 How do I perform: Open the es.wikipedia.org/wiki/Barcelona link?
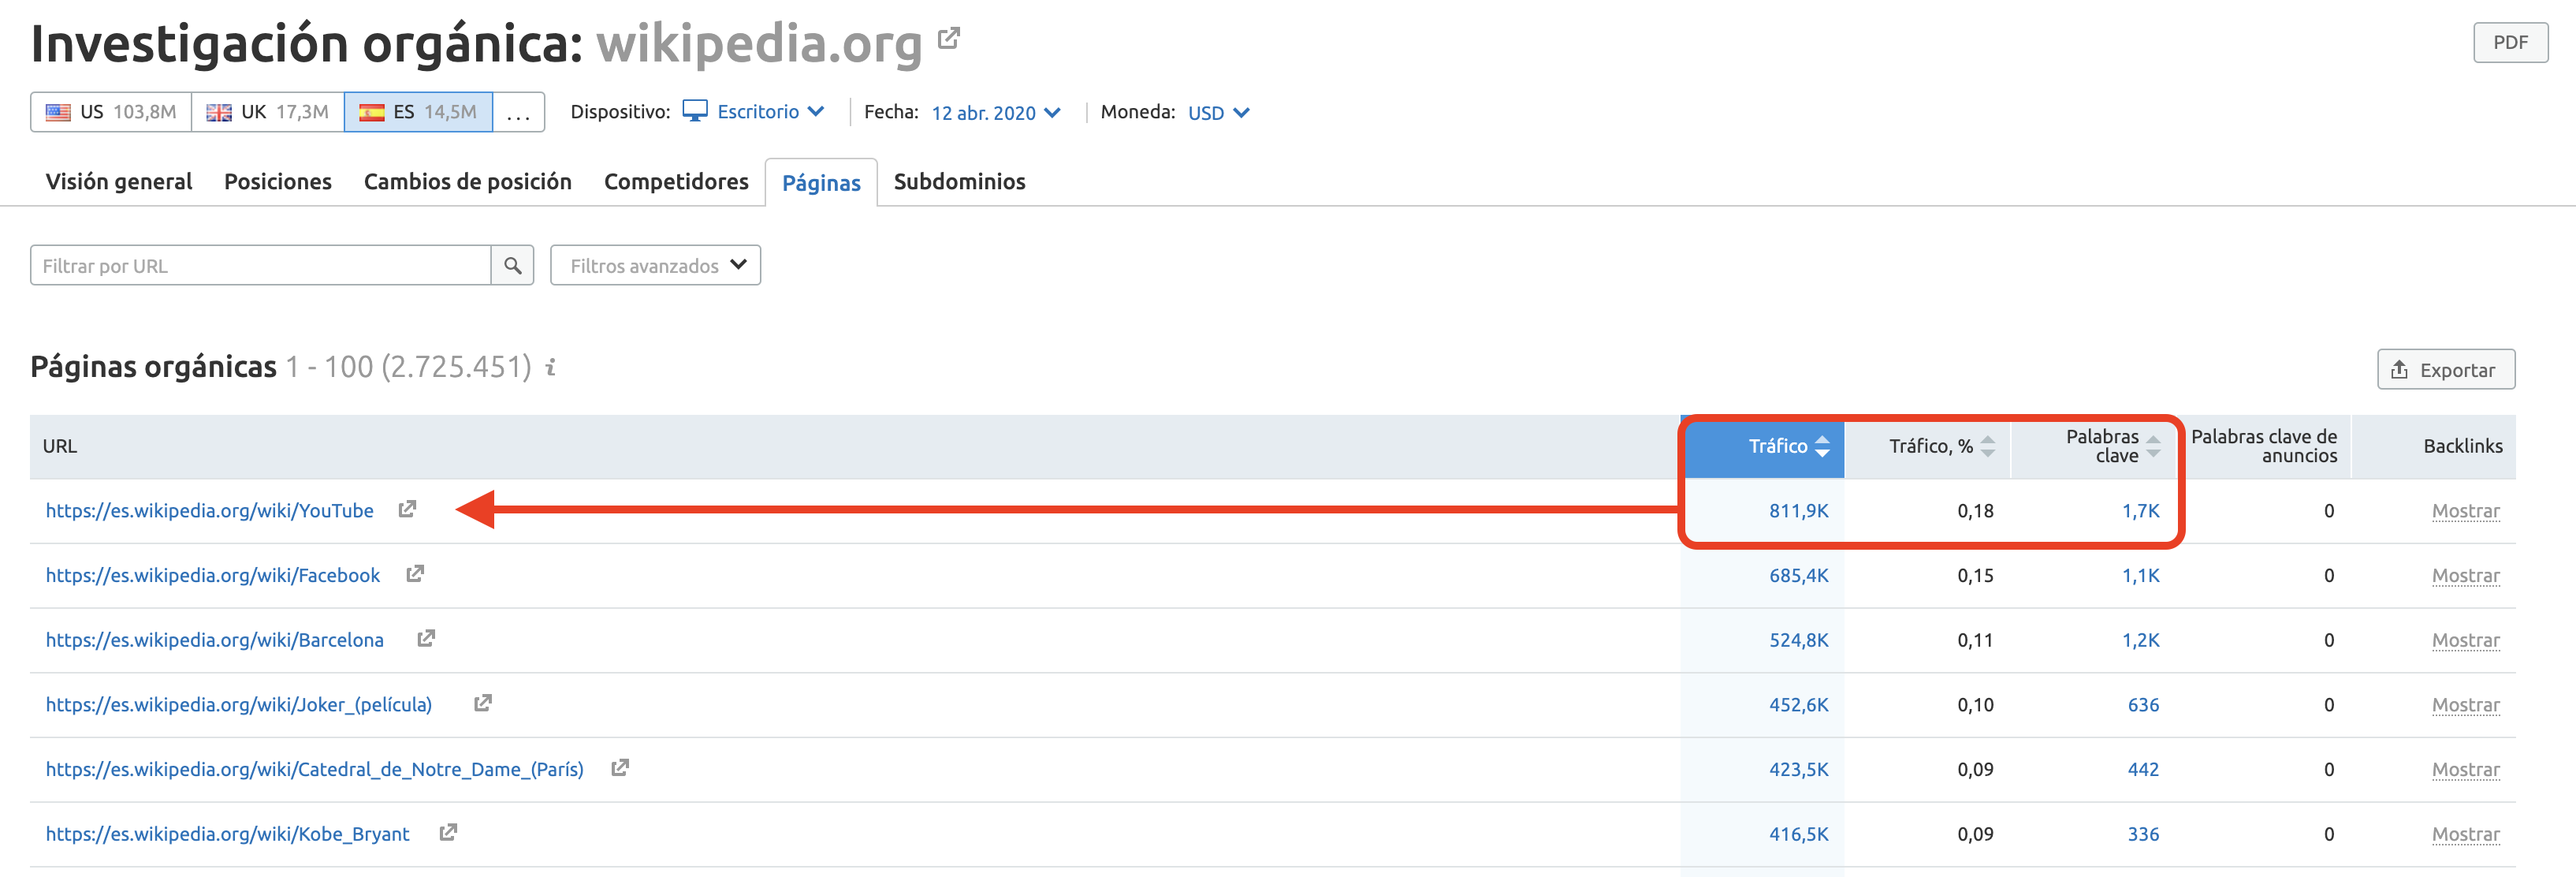215,640
